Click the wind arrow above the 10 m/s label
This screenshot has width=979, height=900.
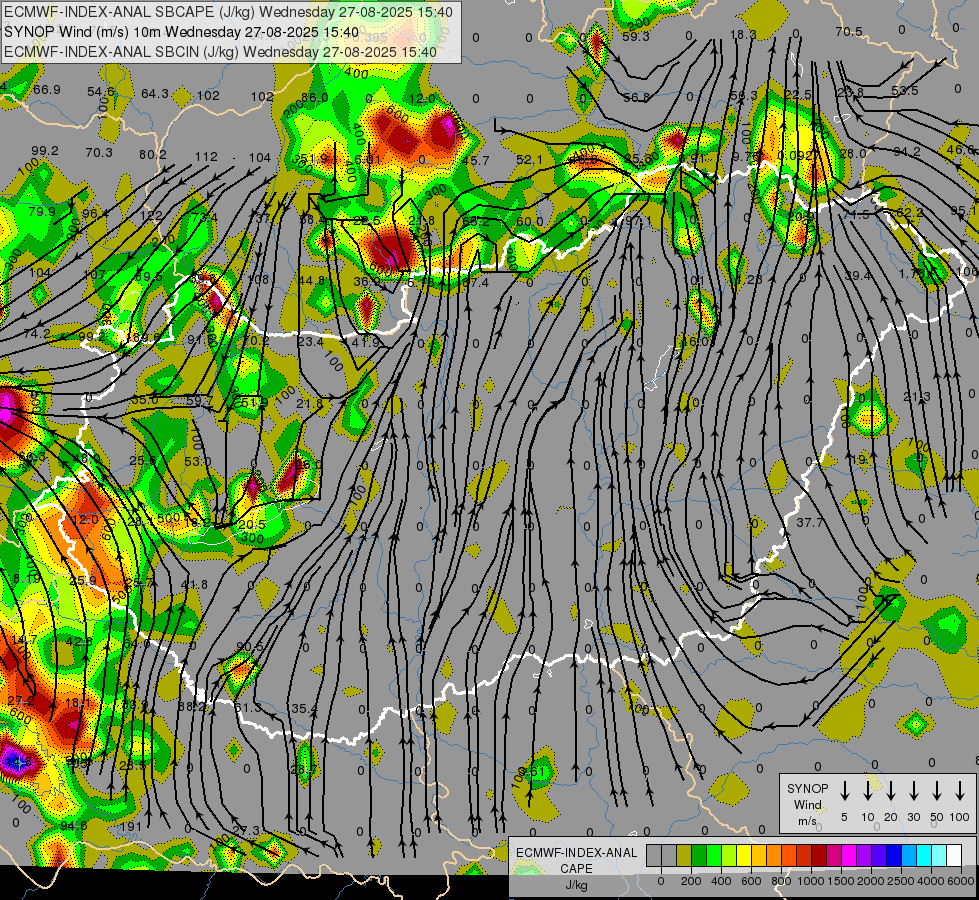(868, 790)
